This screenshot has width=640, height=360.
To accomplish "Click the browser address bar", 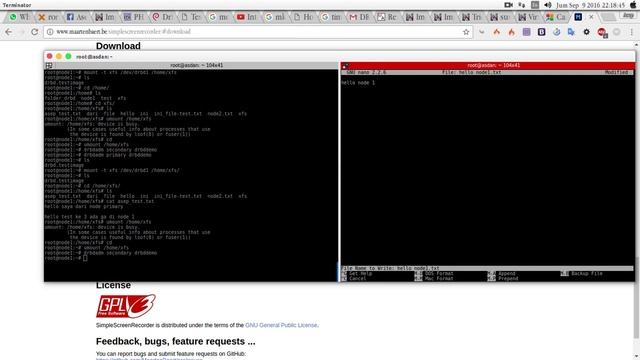I will click(259, 32).
